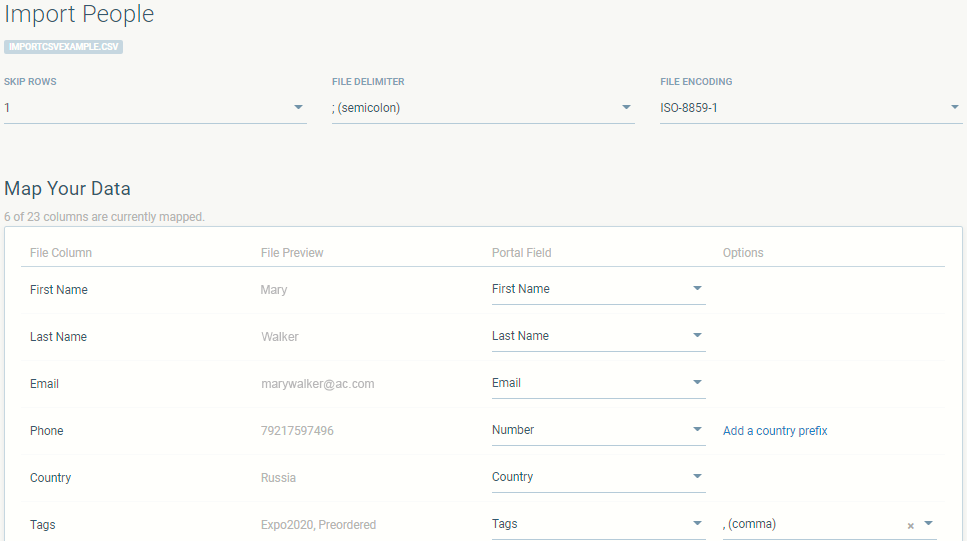Open the Skip Rows dropdown arrow
The image size is (967, 541).
point(298,108)
